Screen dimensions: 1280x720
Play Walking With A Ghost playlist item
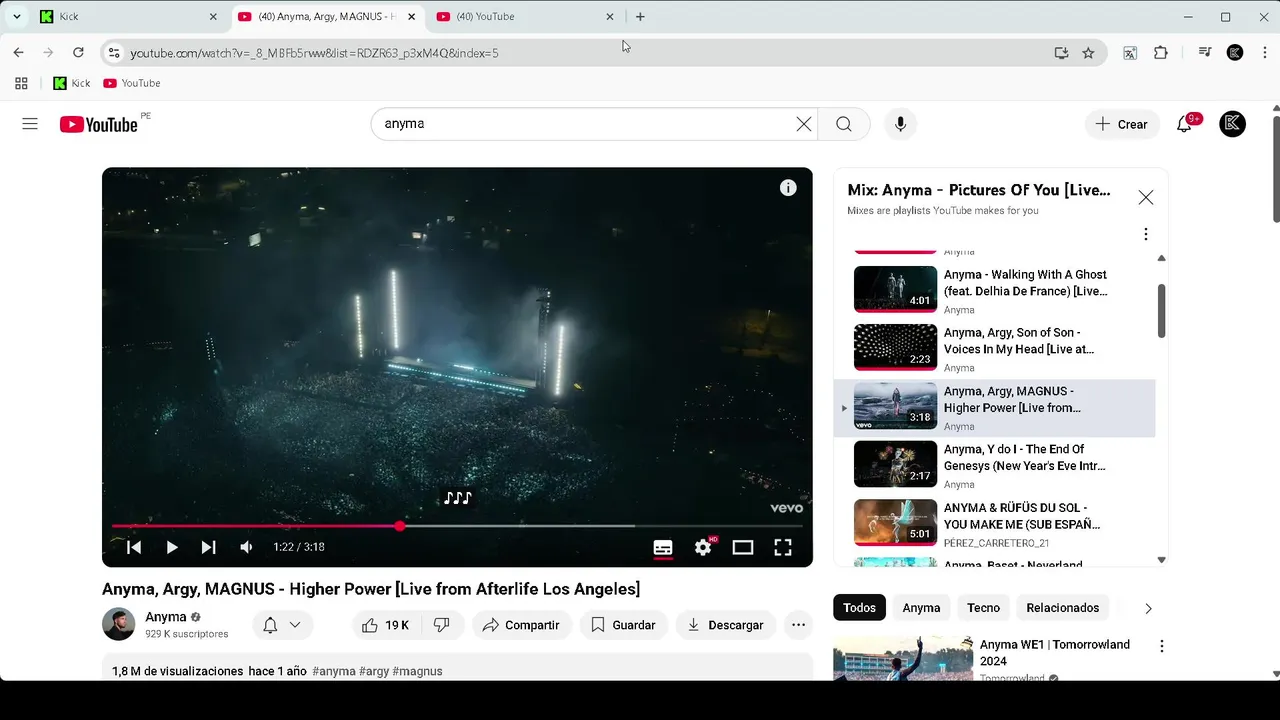coord(994,291)
